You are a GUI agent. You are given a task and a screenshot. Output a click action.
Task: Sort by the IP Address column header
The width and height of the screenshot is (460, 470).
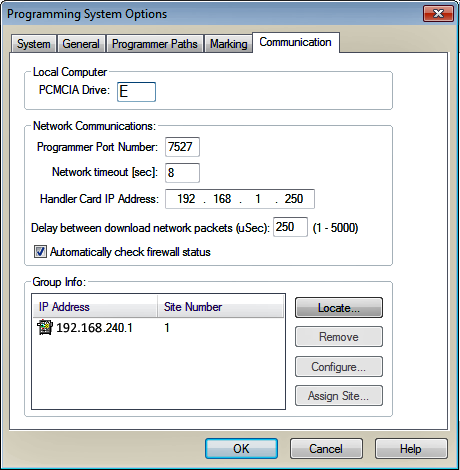(95, 307)
